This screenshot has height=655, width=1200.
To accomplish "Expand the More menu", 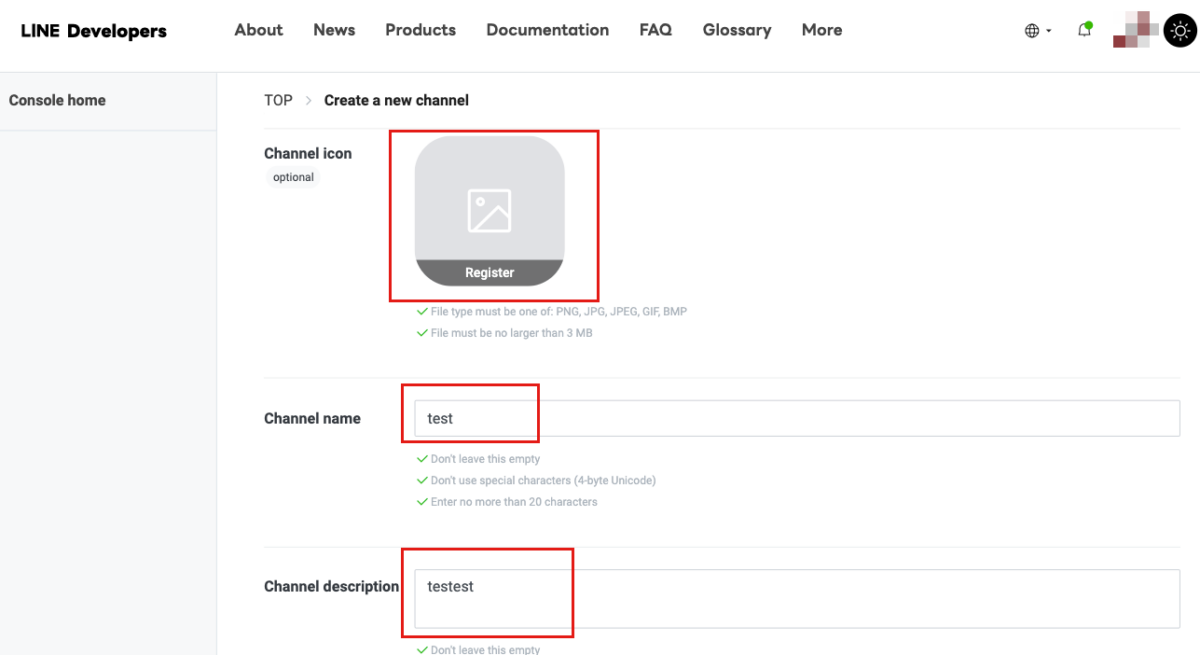I will (821, 30).
